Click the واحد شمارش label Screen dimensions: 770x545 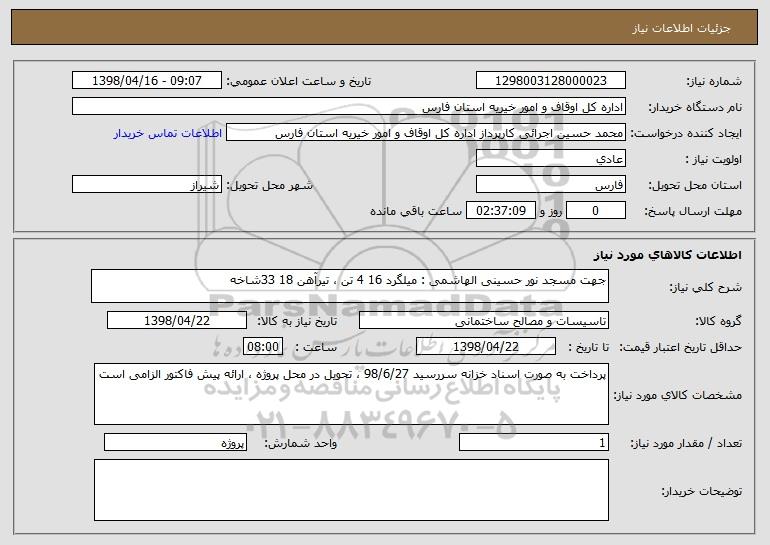point(301,443)
